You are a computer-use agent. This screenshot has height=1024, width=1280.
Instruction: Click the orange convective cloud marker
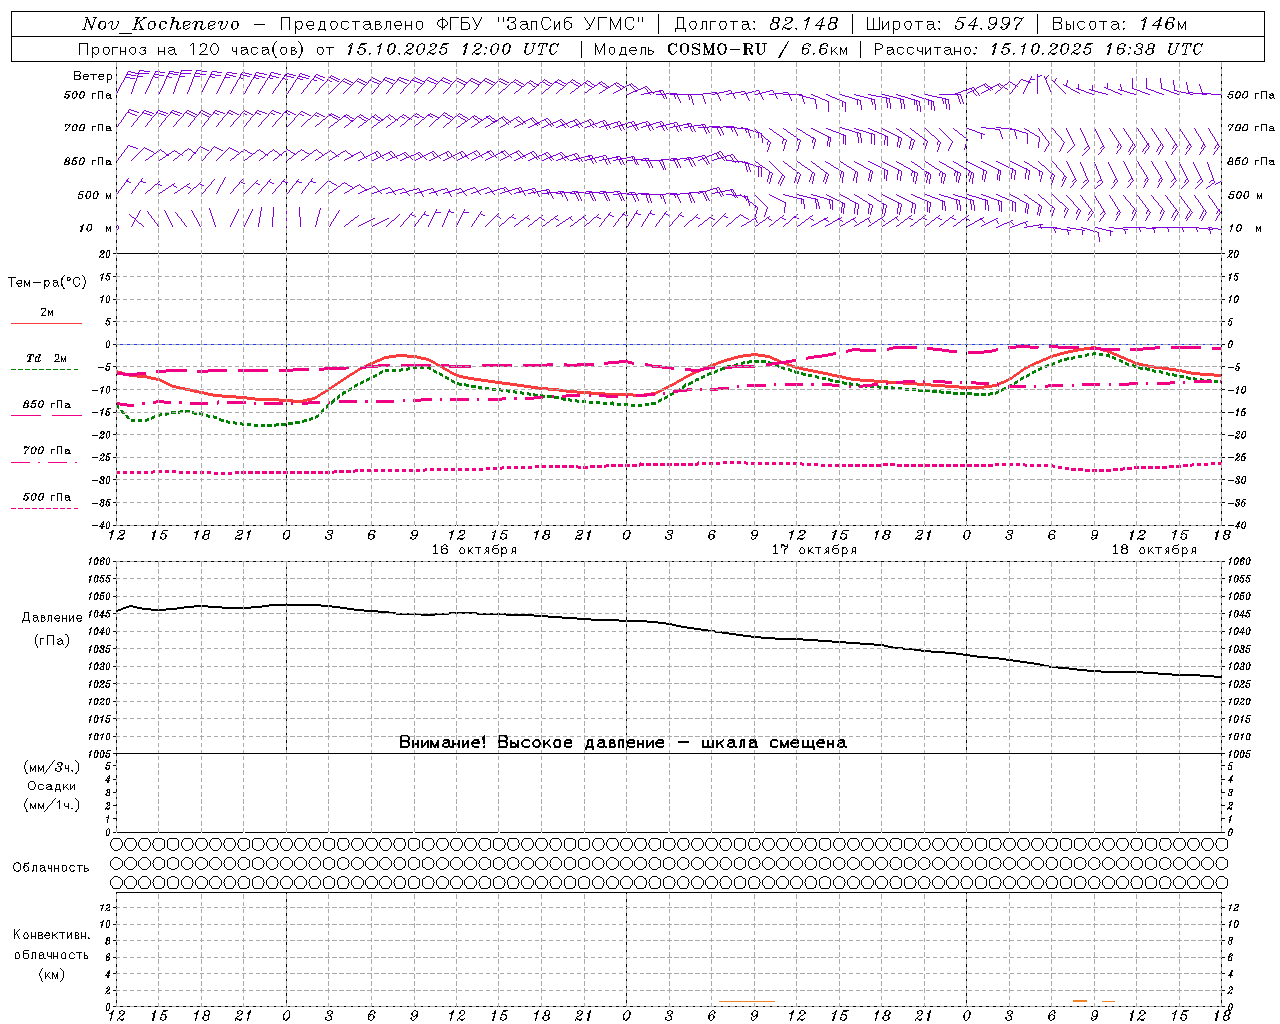coord(1080,1001)
